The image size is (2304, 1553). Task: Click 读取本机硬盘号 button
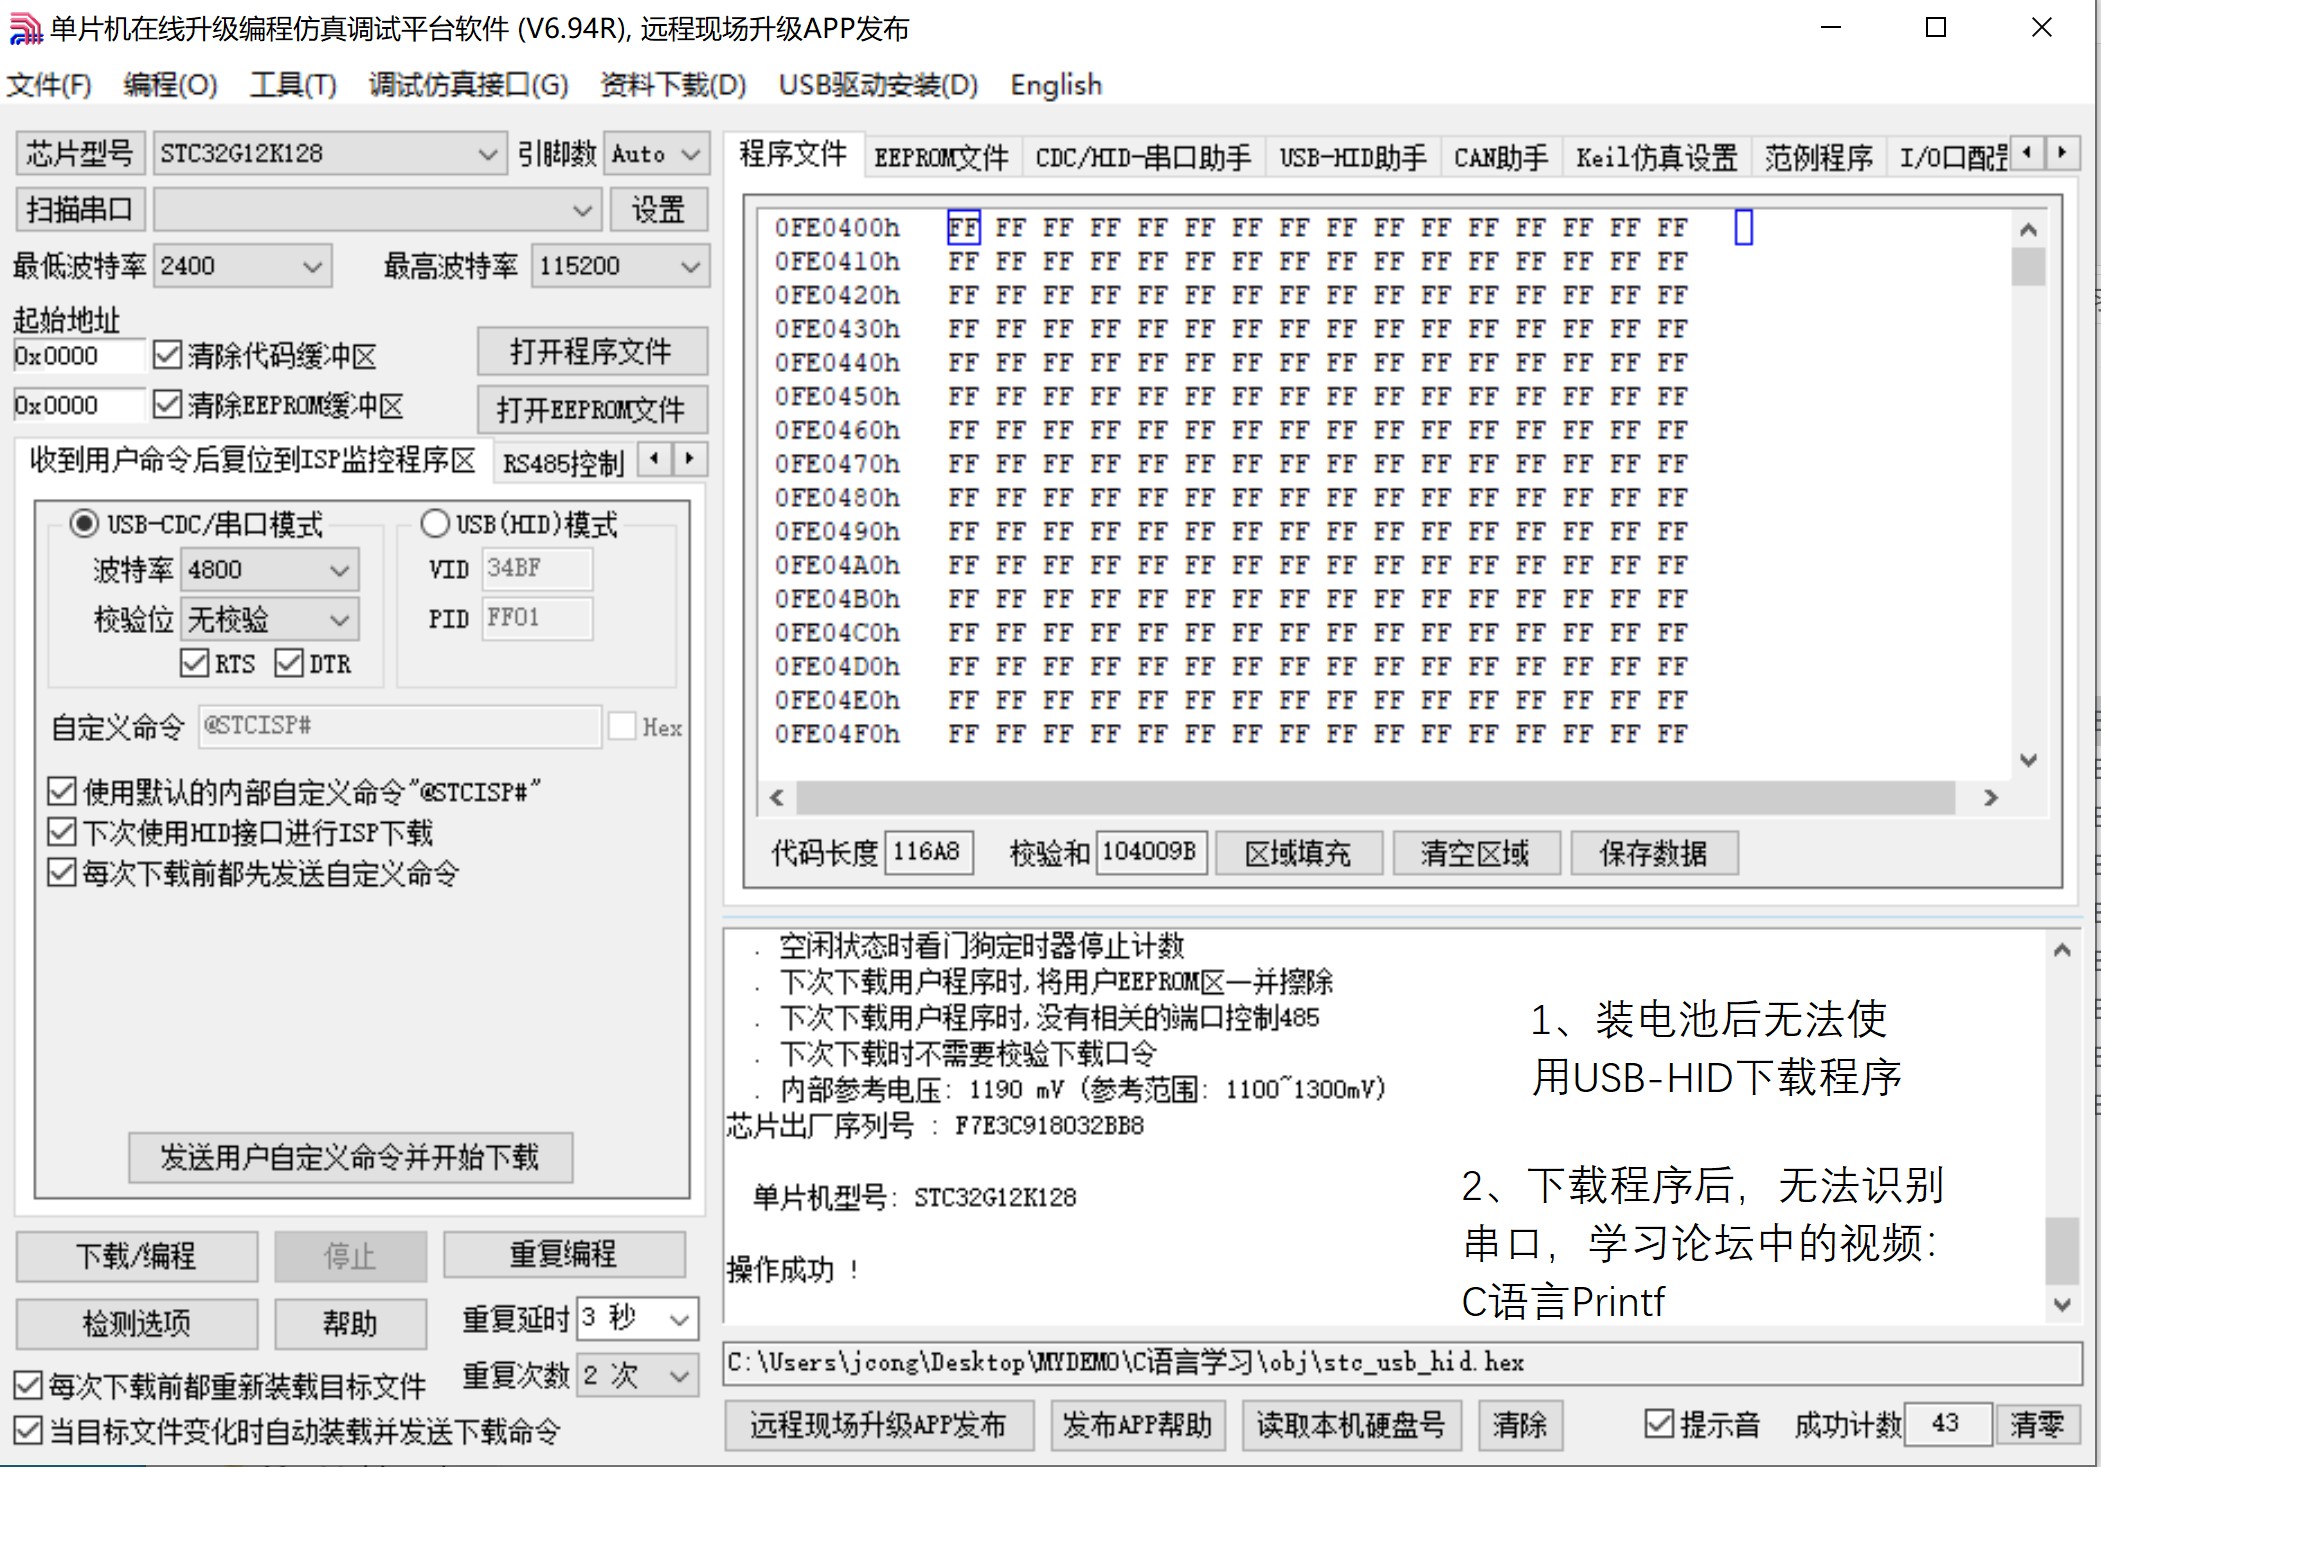point(1351,1424)
